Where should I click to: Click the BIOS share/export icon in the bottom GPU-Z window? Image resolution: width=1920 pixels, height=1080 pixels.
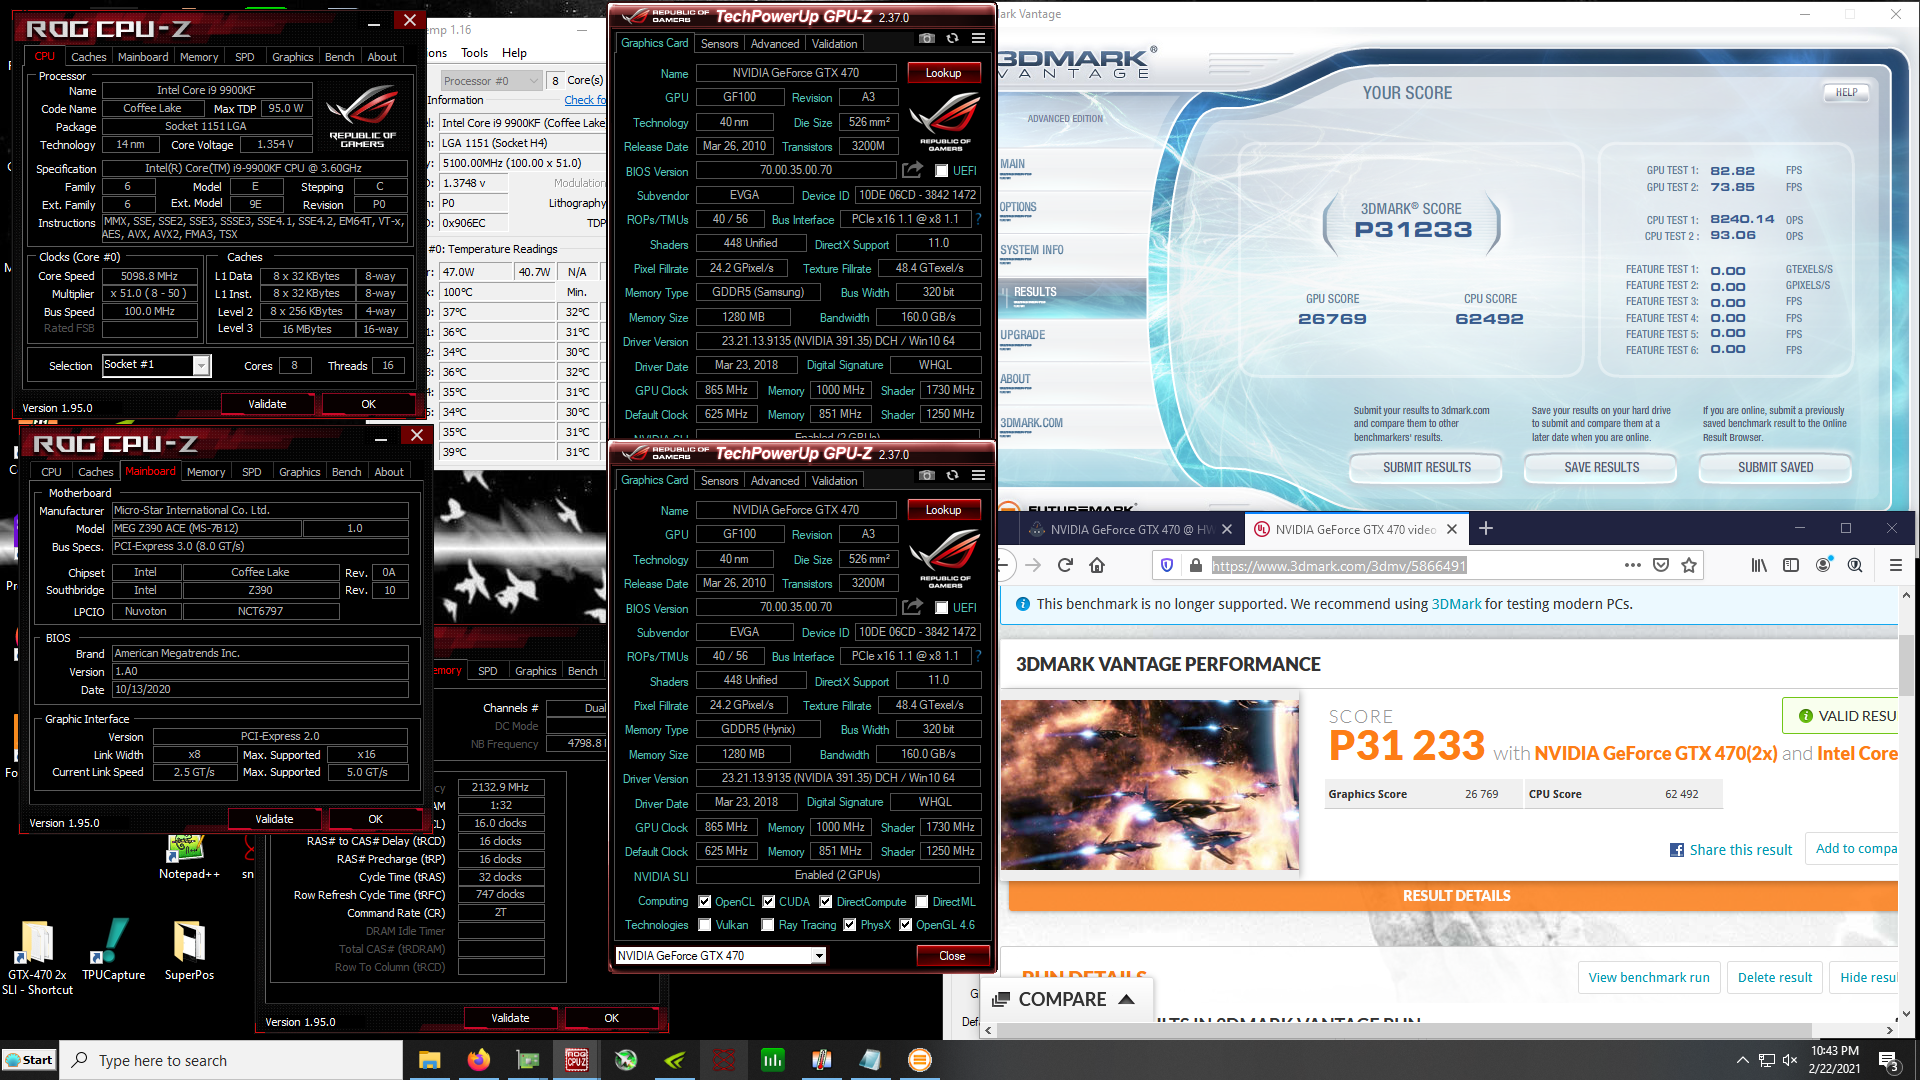click(x=912, y=608)
